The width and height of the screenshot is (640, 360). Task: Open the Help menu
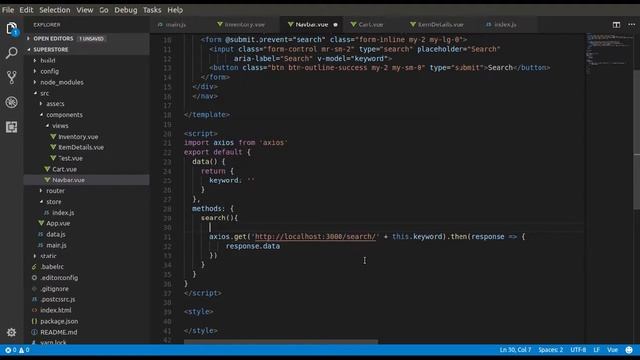(x=175, y=10)
